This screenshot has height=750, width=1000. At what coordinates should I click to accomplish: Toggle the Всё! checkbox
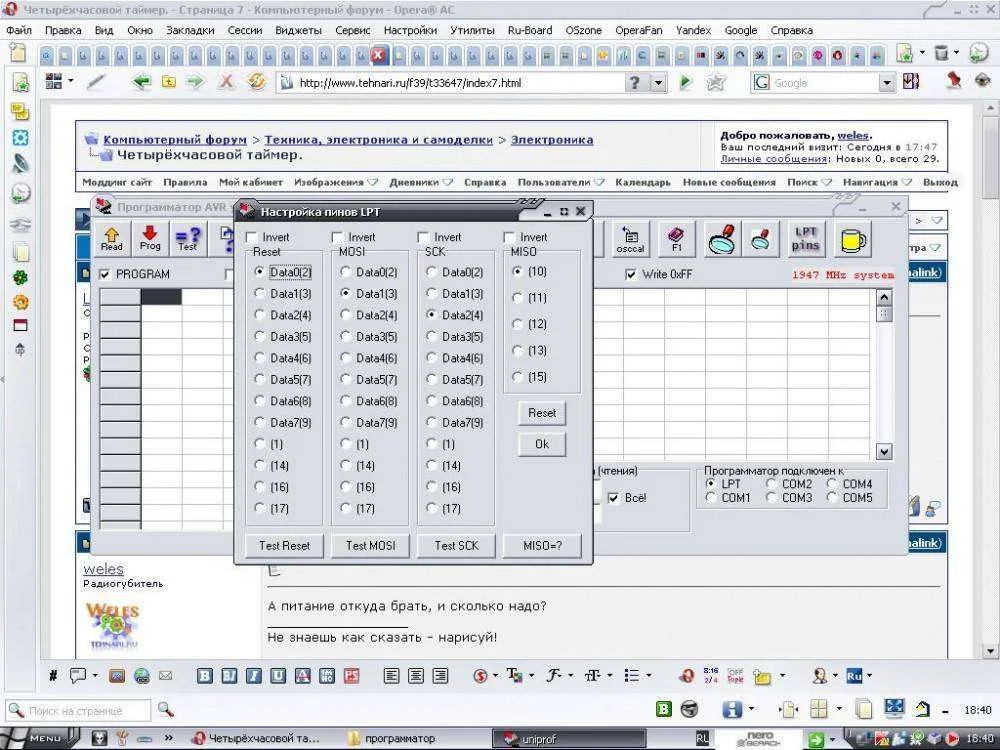pyautogui.click(x=614, y=498)
